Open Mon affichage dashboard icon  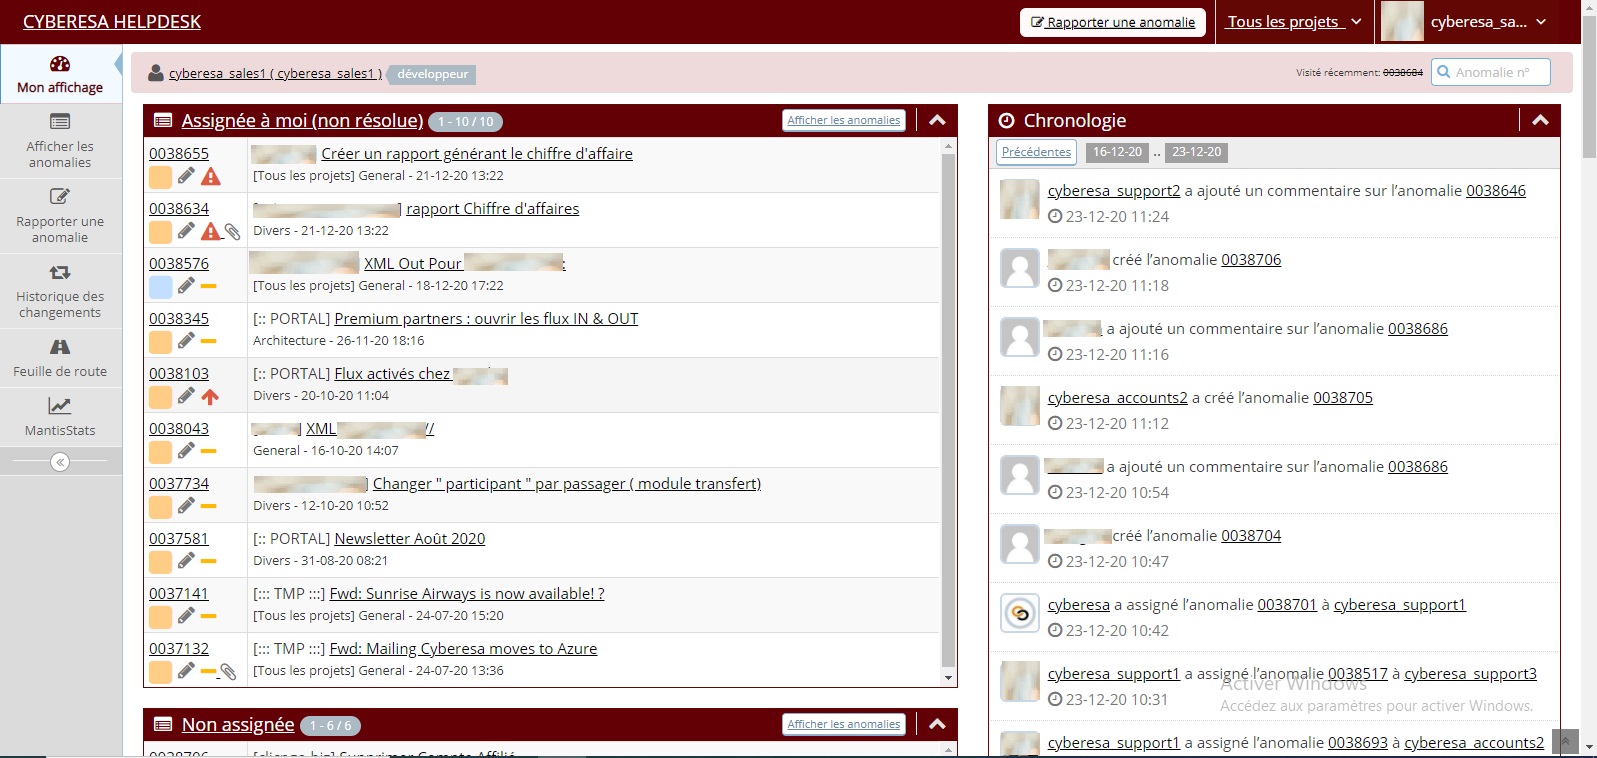click(x=60, y=64)
